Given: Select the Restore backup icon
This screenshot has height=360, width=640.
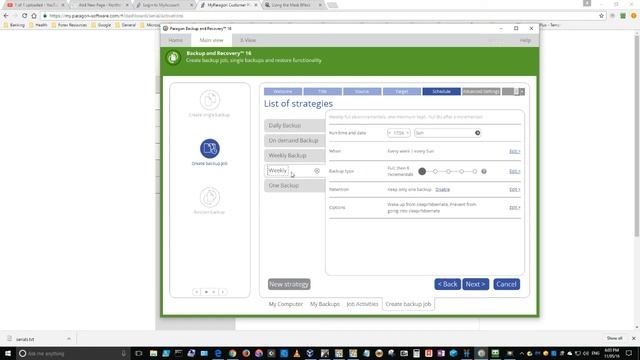Looking at the screenshot, I should (210, 197).
